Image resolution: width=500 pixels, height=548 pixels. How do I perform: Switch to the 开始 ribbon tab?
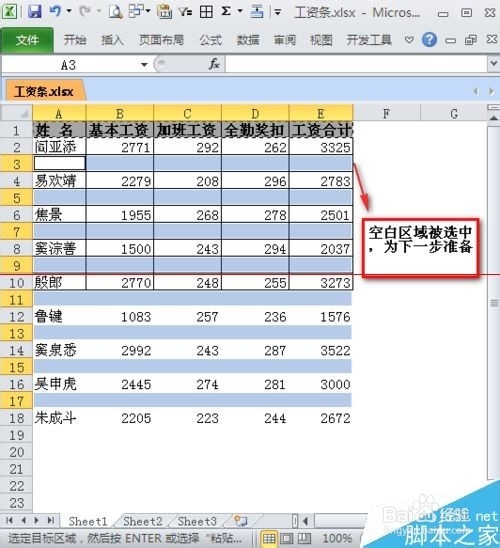pyautogui.click(x=75, y=40)
